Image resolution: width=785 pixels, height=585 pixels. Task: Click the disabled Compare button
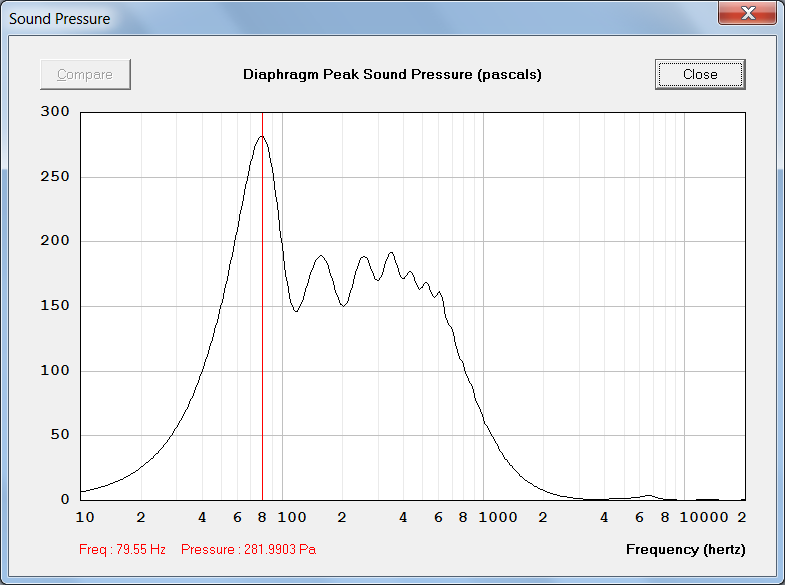(85, 75)
